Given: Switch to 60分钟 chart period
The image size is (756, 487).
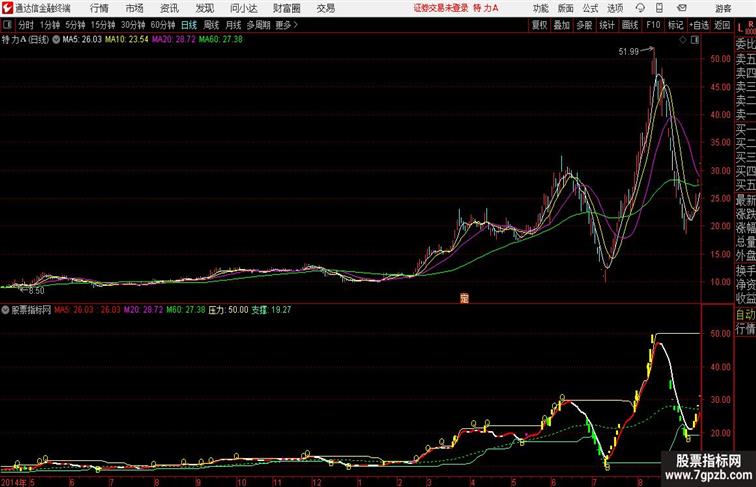Looking at the screenshot, I should click(163, 25).
